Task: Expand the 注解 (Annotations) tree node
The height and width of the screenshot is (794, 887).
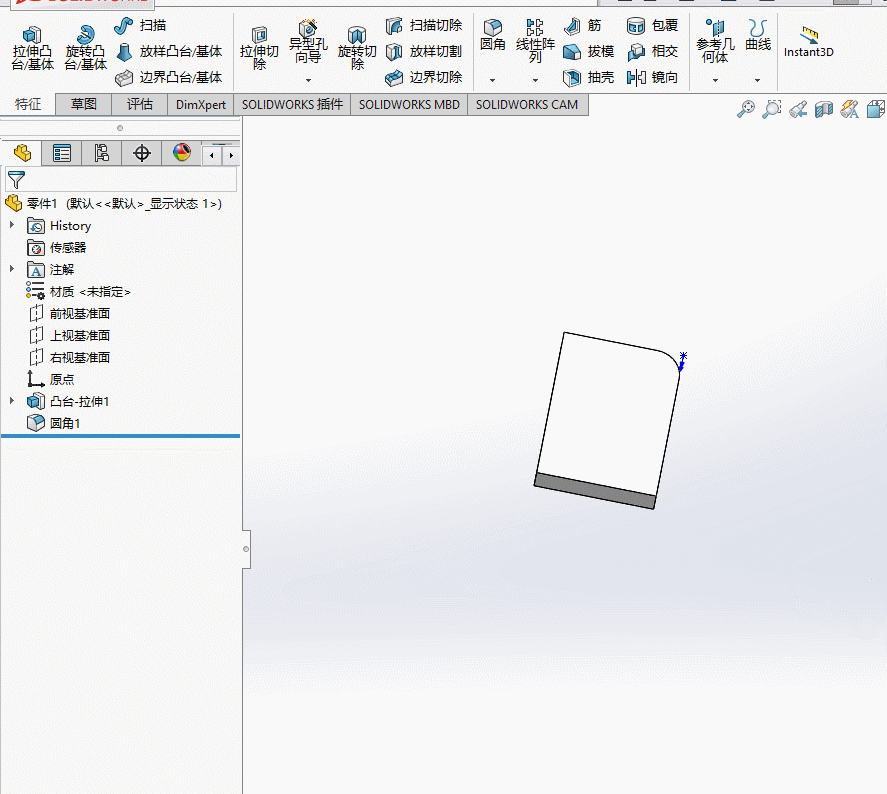Action: click(12, 269)
